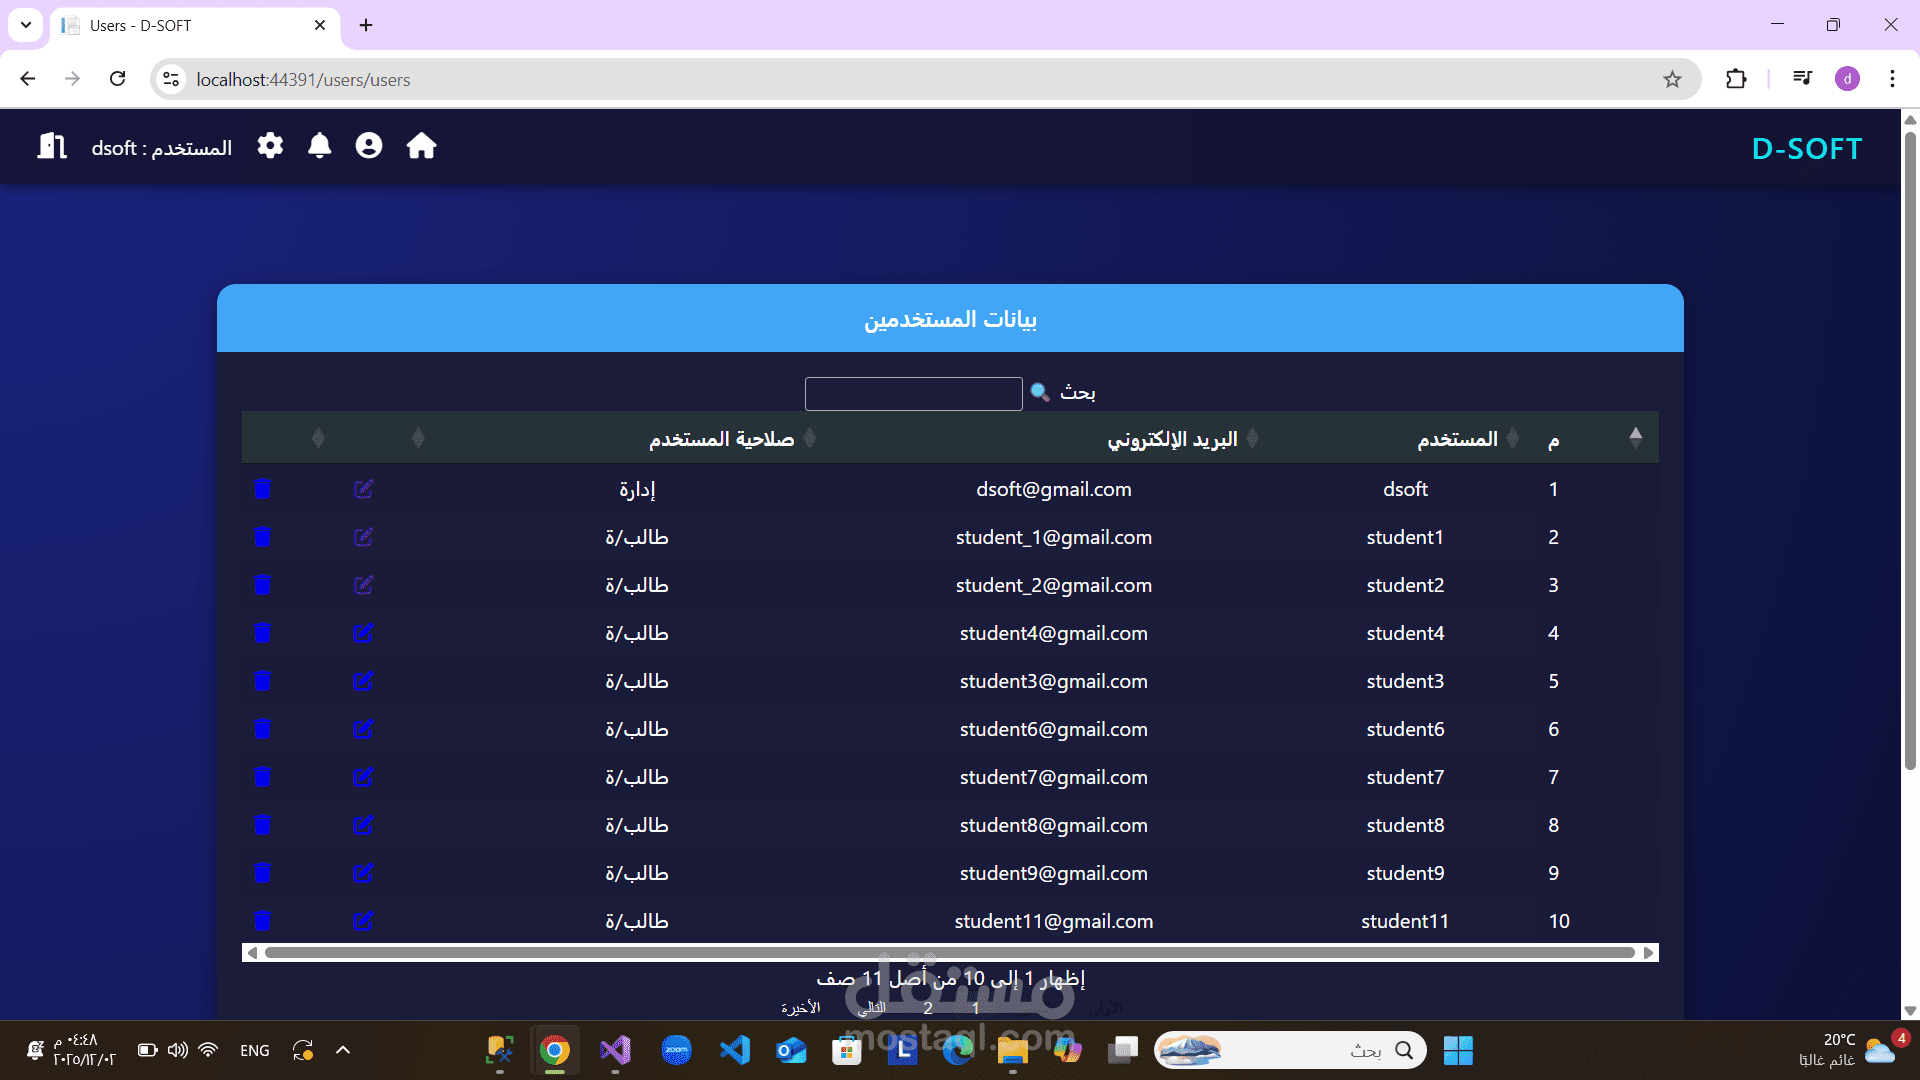Edit the dsoft user row
Image resolution: width=1920 pixels, height=1080 pixels.
pyautogui.click(x=363, y=489)
